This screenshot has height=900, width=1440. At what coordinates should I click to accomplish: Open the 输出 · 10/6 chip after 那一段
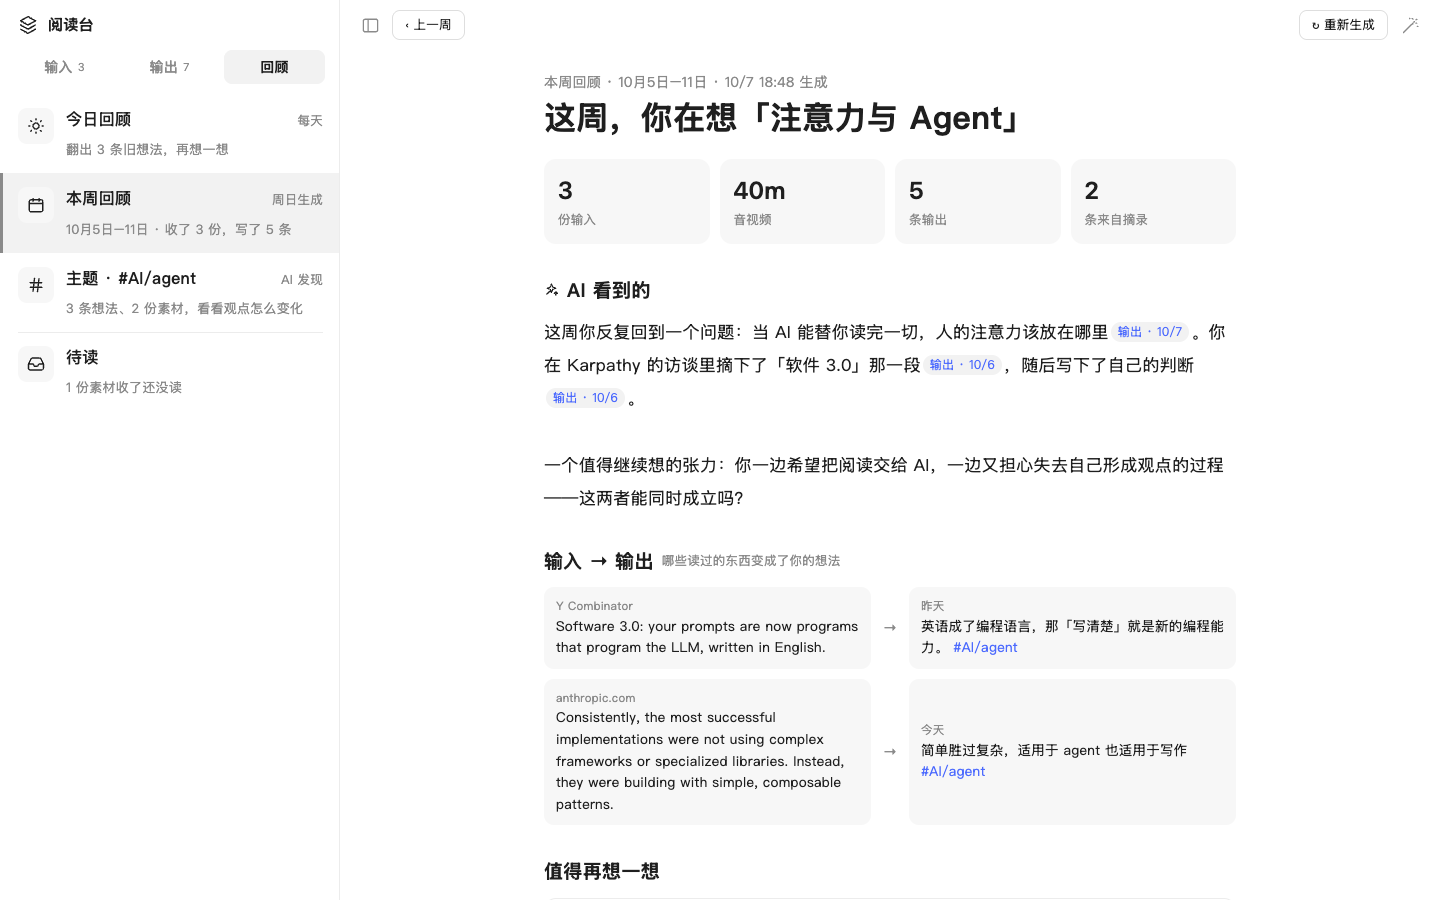tap(962, 365)
